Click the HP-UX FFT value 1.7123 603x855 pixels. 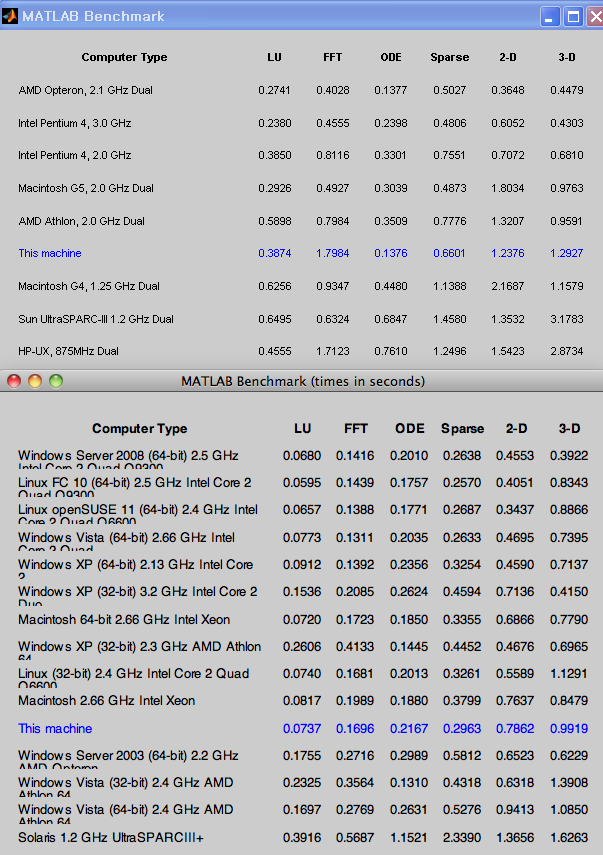point(333,351)
